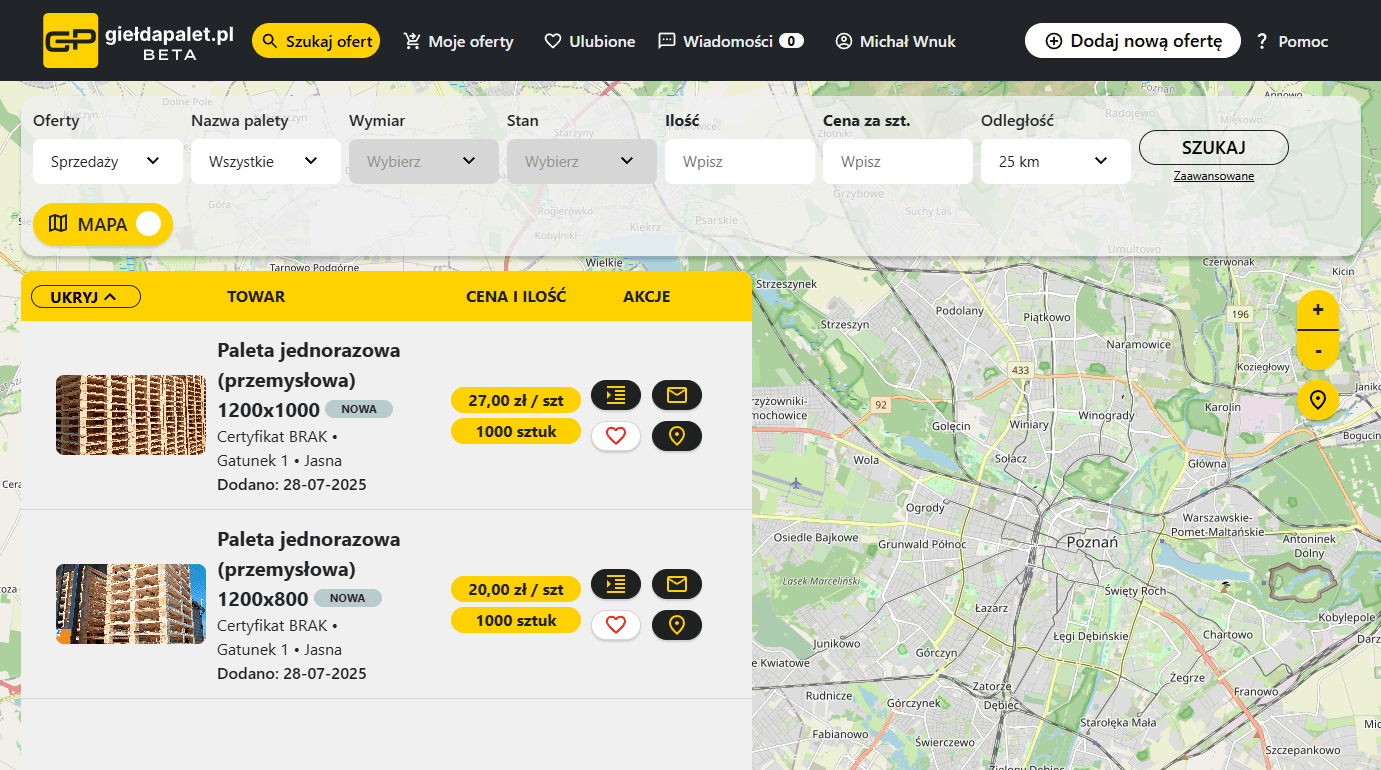
Task: Click 1000 sztuk on the 1200x800 offer
Action: 516,620
